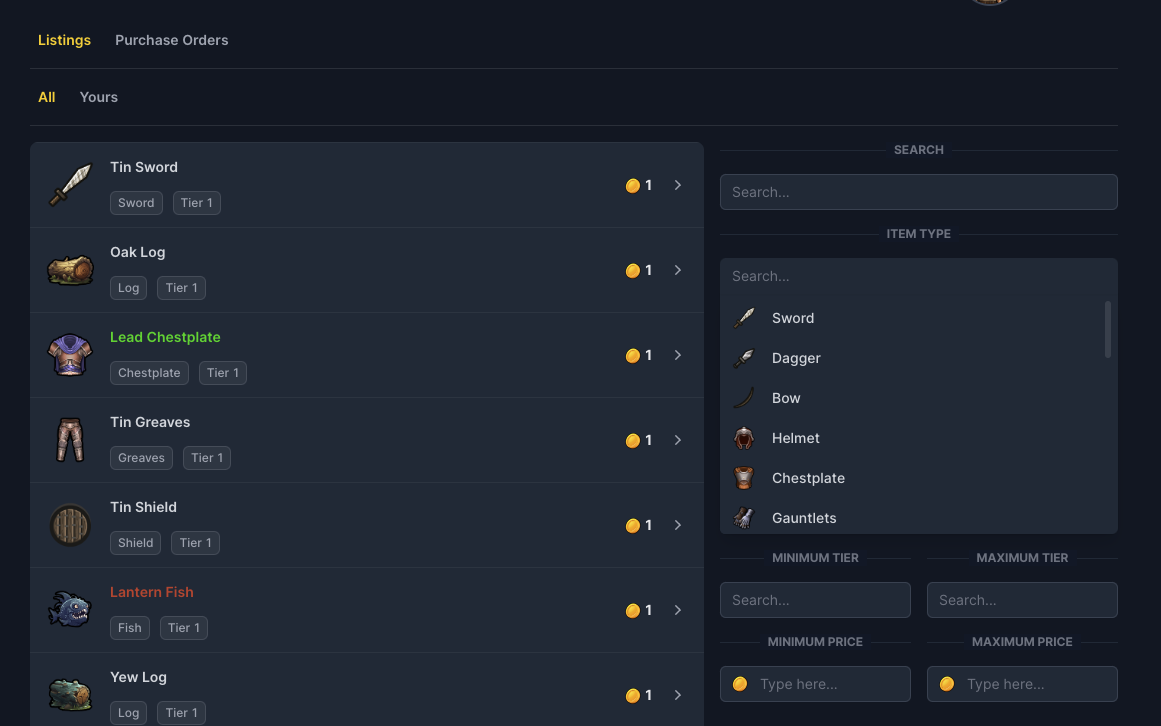Select the Dagger icon in item types

744,358
